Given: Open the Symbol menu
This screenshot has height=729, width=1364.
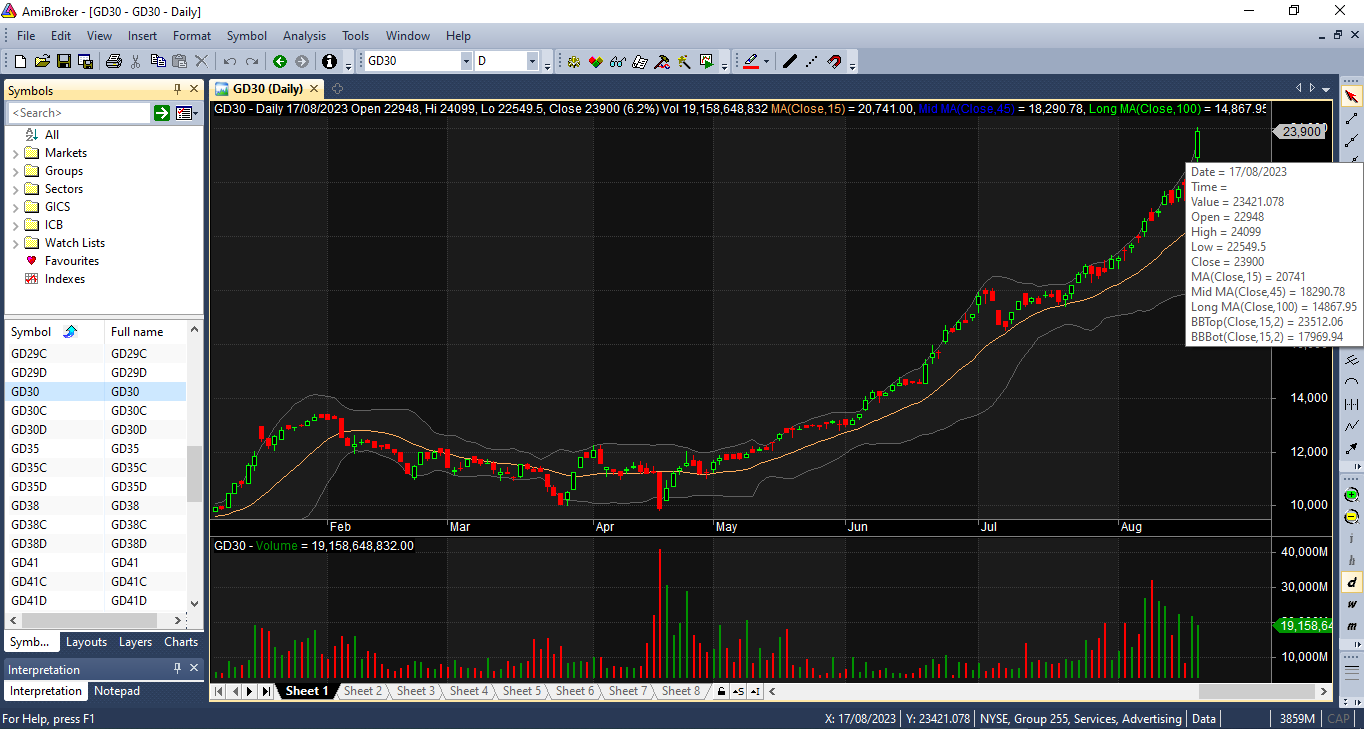Looking at the screenshot, I should tap(247, 36).
